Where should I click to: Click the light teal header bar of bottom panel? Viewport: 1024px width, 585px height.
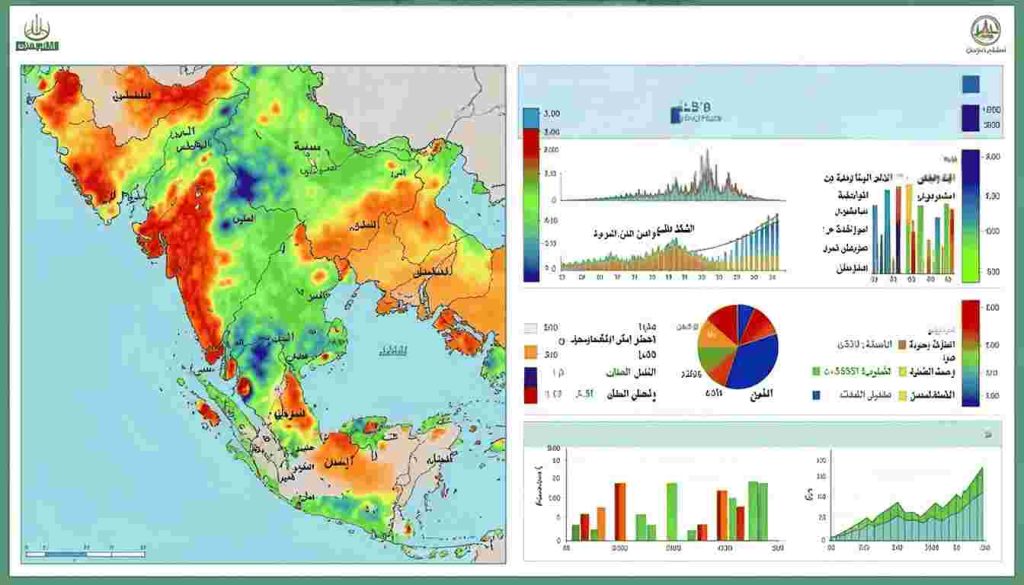pos(760,432)
